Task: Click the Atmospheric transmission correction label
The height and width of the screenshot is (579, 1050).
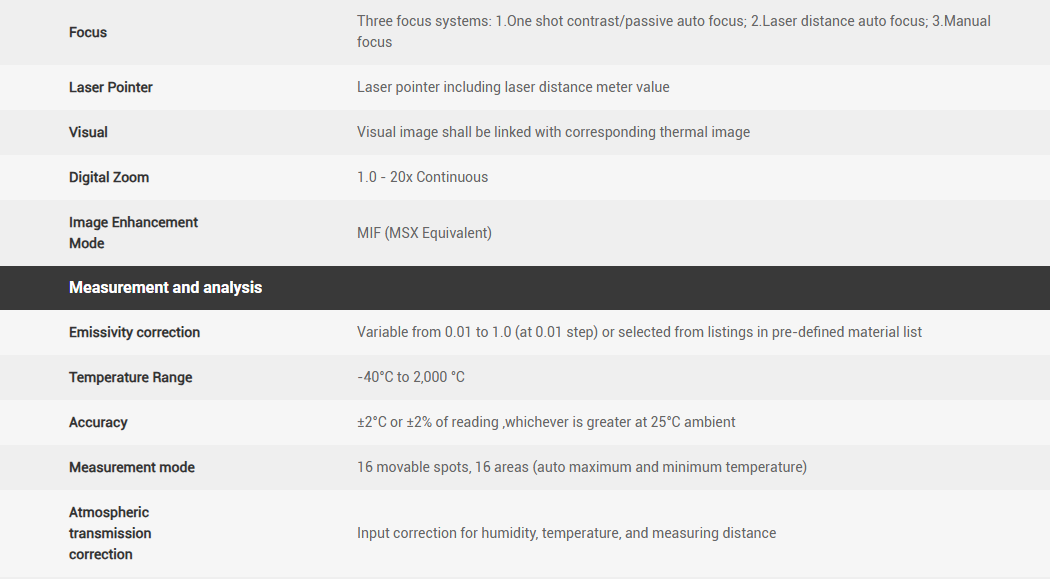Action: [110, 533]
